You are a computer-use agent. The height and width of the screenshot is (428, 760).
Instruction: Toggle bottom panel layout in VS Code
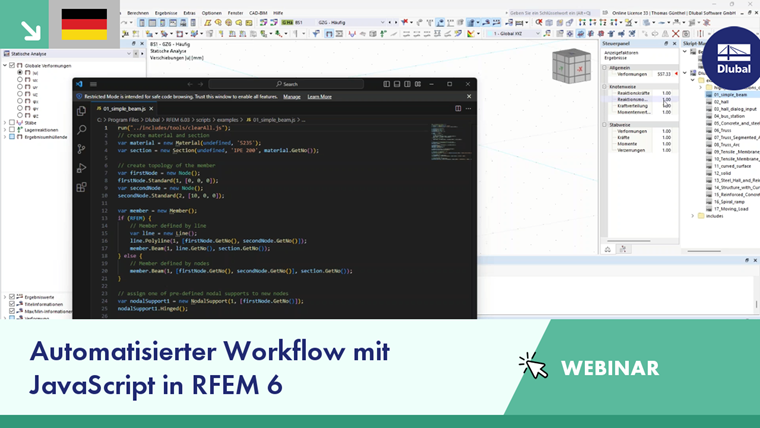[x=397, y=84]
